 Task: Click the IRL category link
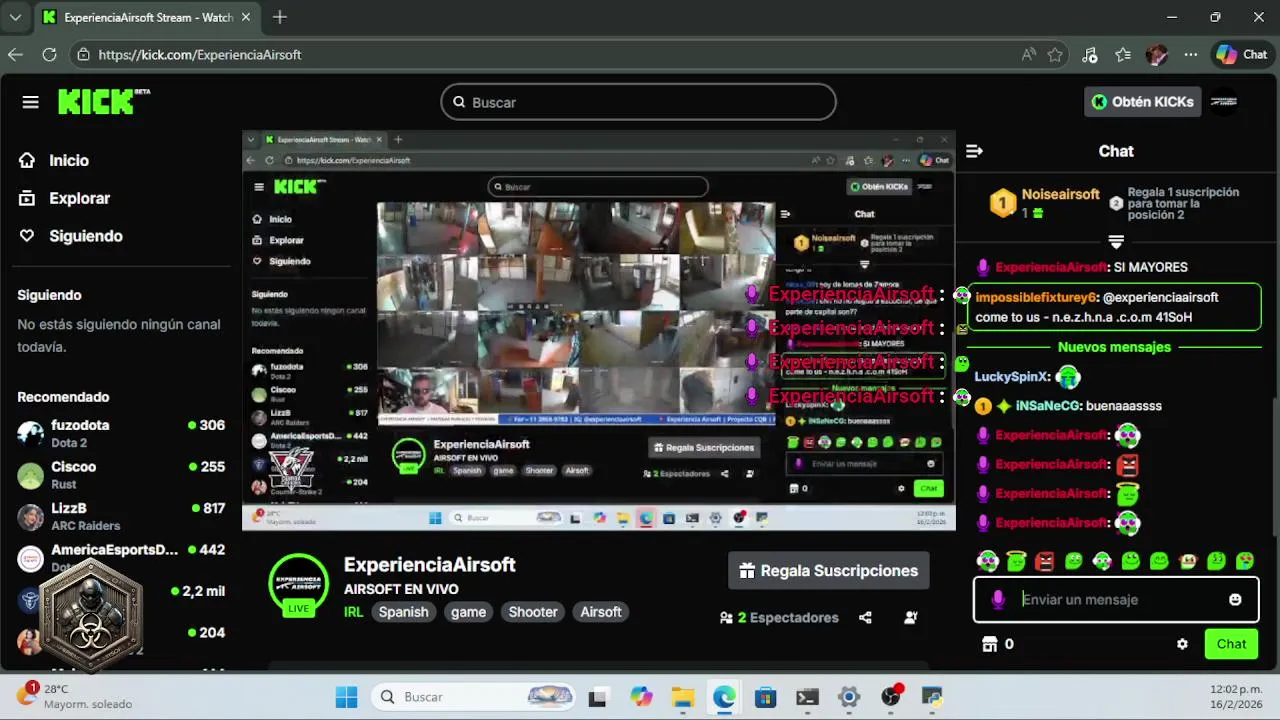[353, 612]
